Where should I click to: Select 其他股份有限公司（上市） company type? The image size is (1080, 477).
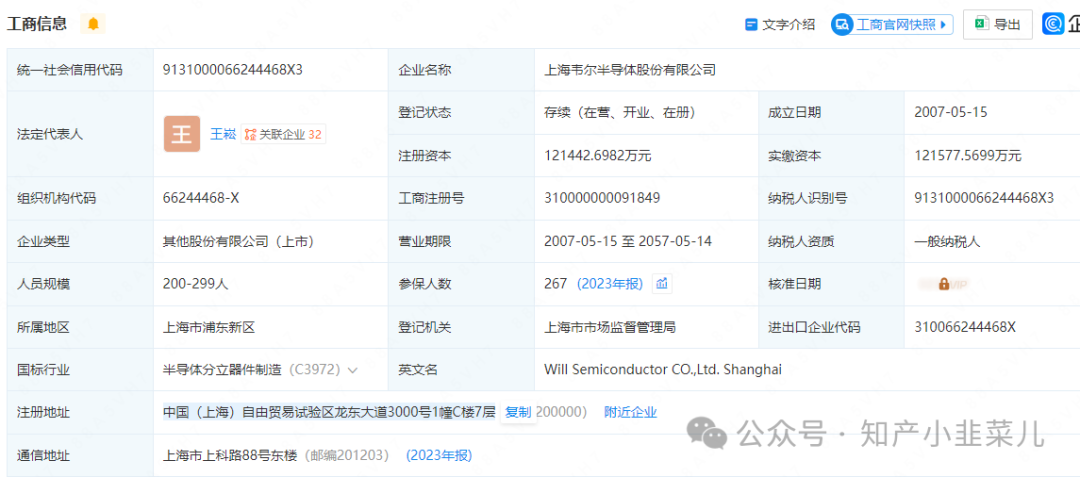[x=238, y=241]
